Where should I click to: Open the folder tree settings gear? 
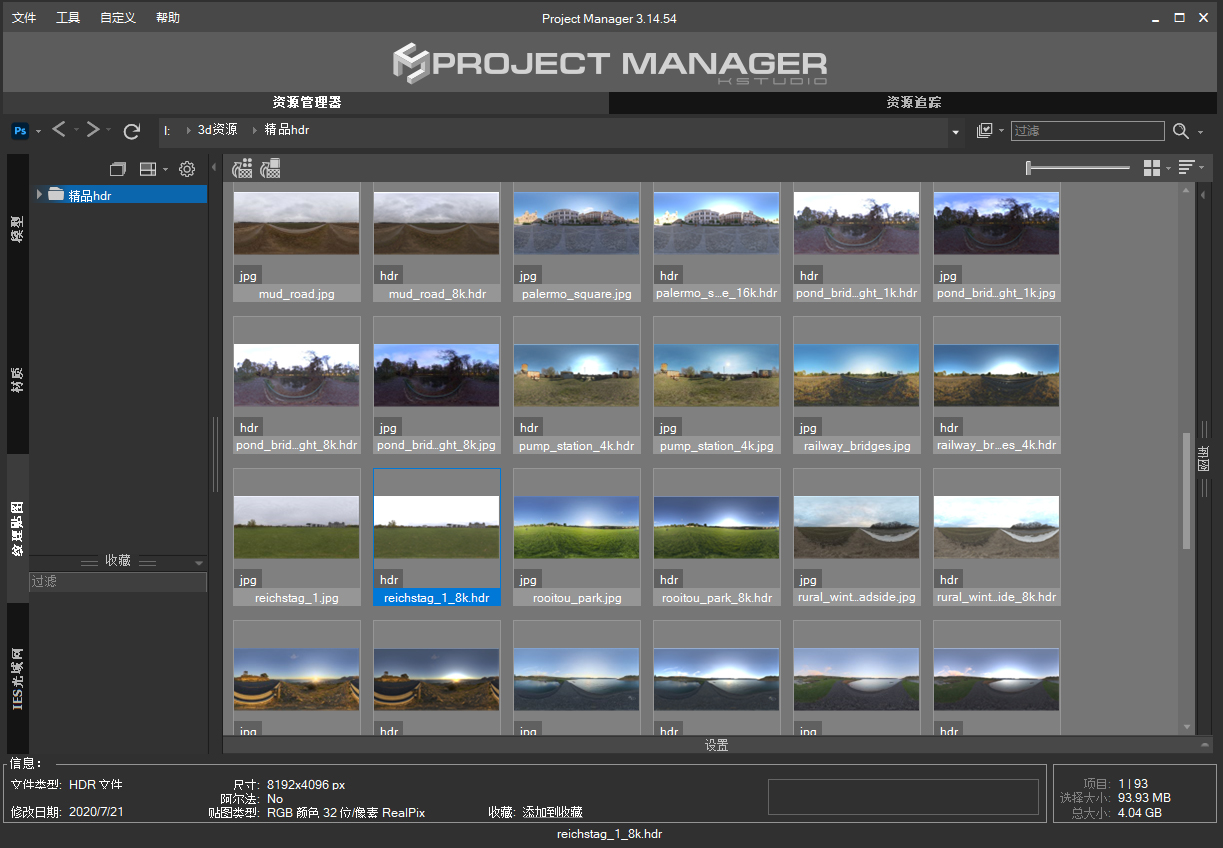click(x=187, y=169)
